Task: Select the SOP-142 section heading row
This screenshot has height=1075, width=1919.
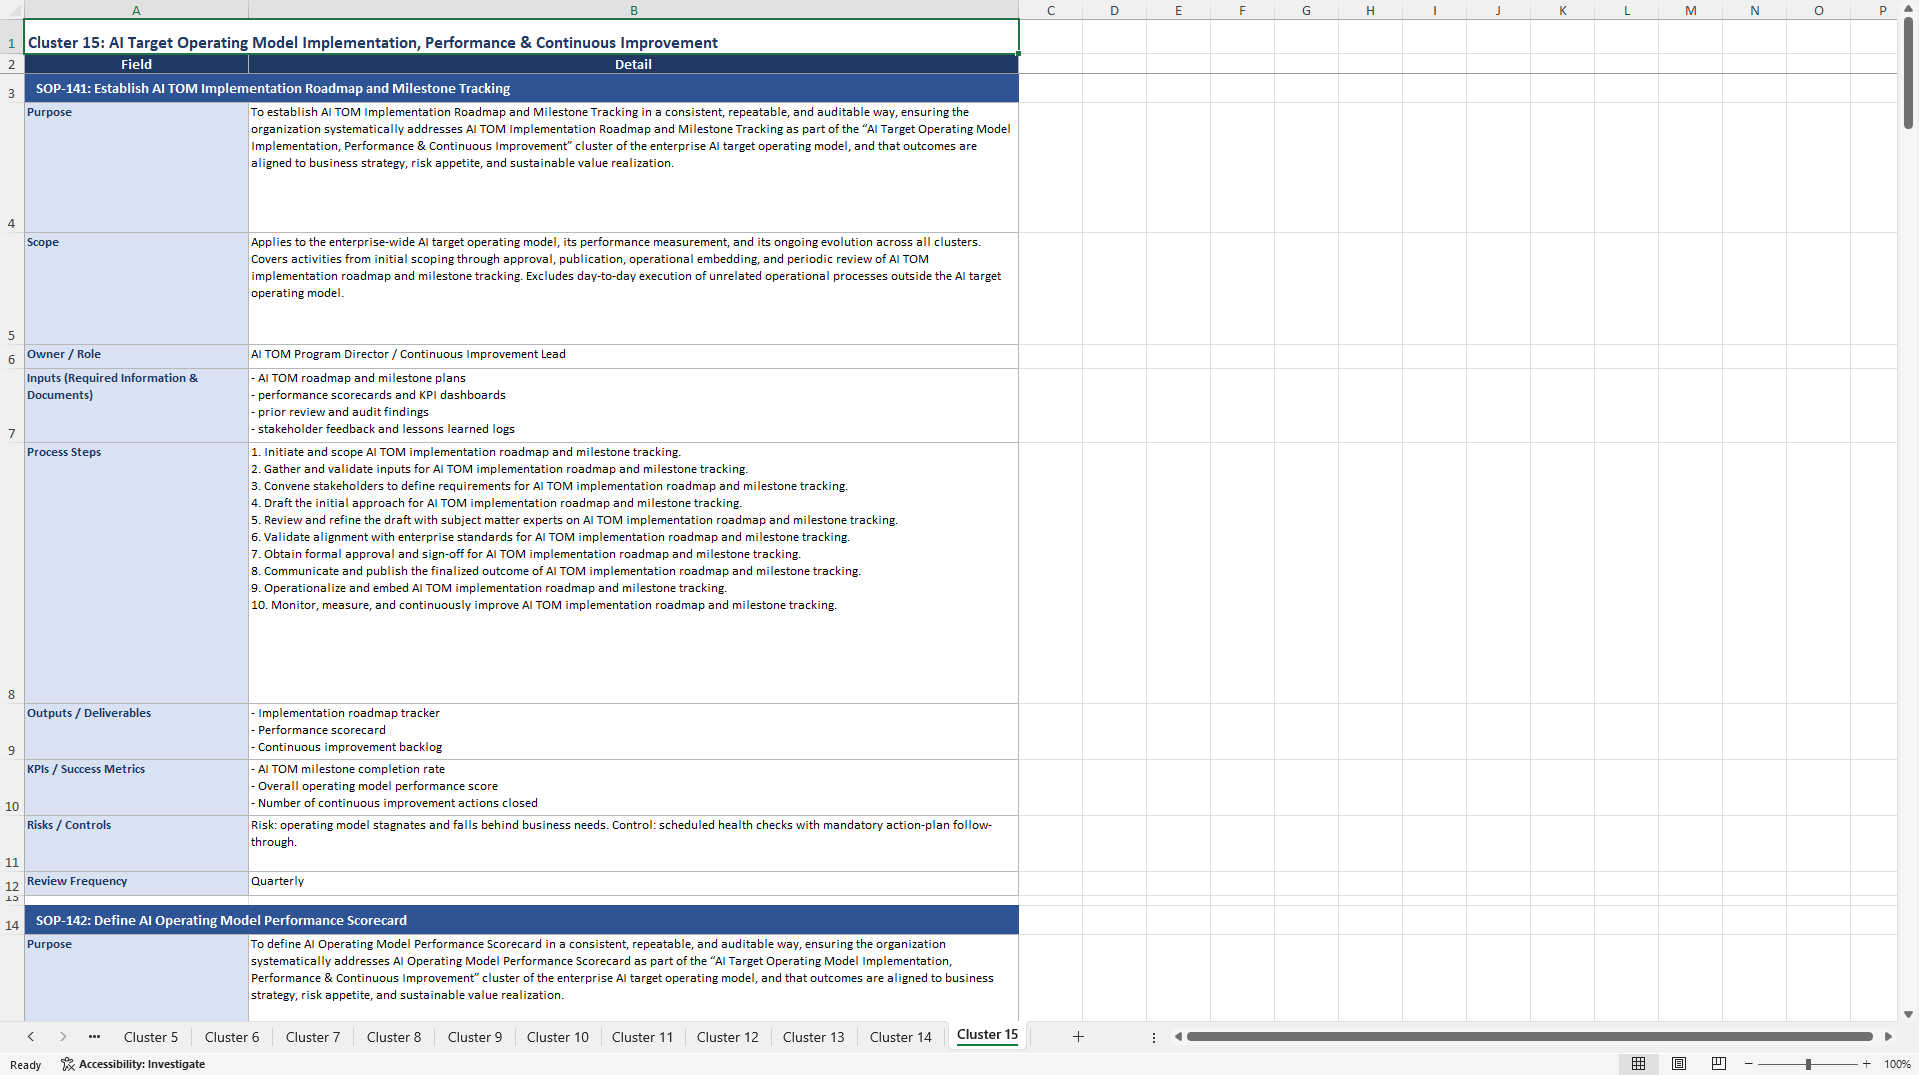Action: point(521,920)
